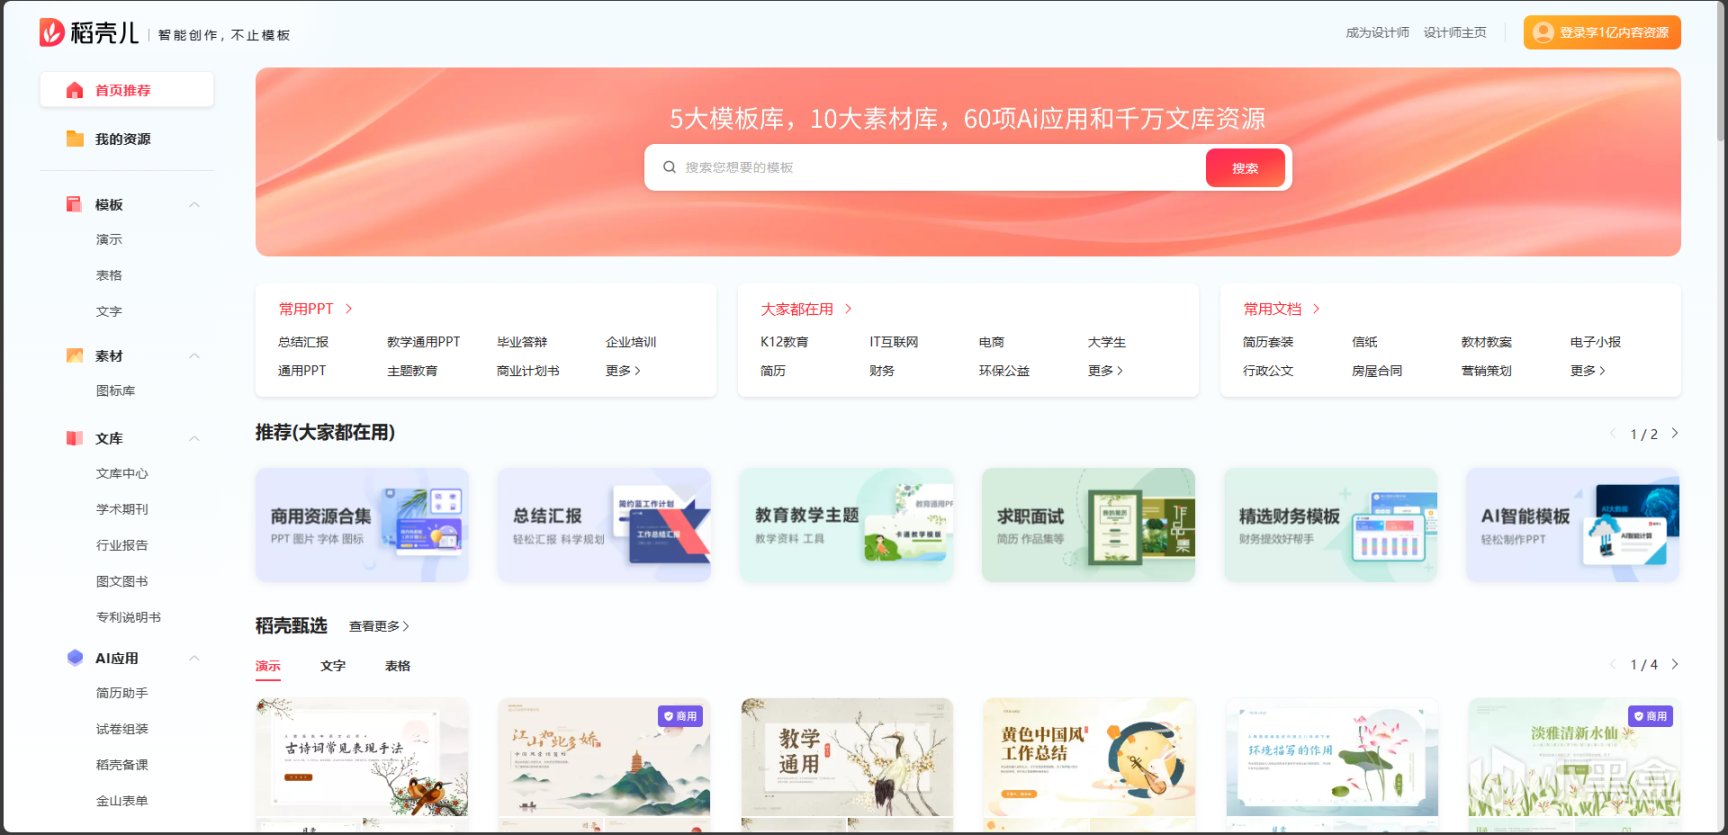Open 简历套装 document category

pyautogui.click(x=1268, y=342)
